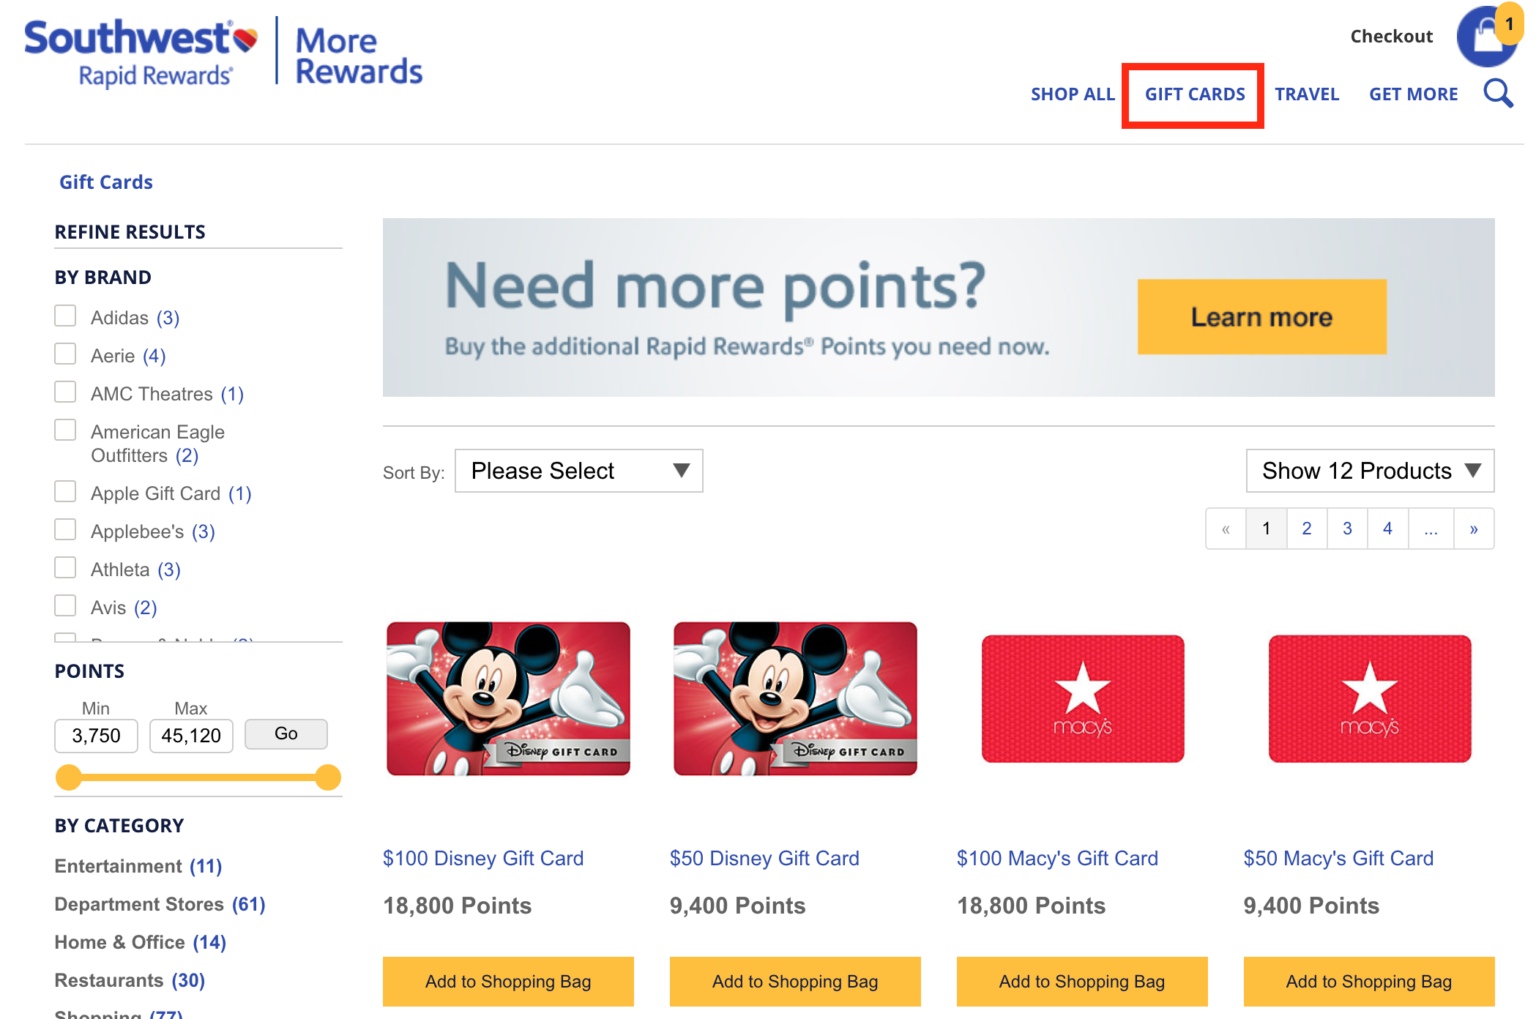Image resolution: width=1536 pixels, height=1019 pixels.
Task: Click the $100 Disney Gift Card thumbnail
Action: 508,698
